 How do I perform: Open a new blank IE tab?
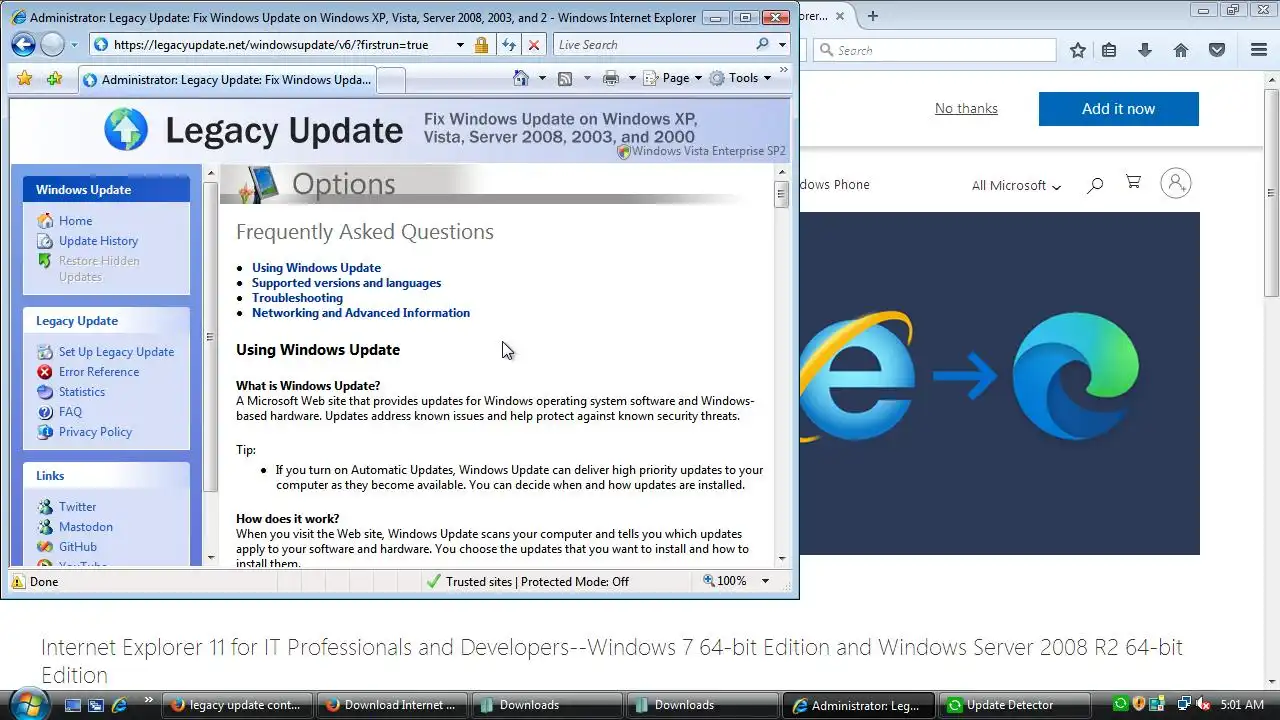[x=391, y=80]
